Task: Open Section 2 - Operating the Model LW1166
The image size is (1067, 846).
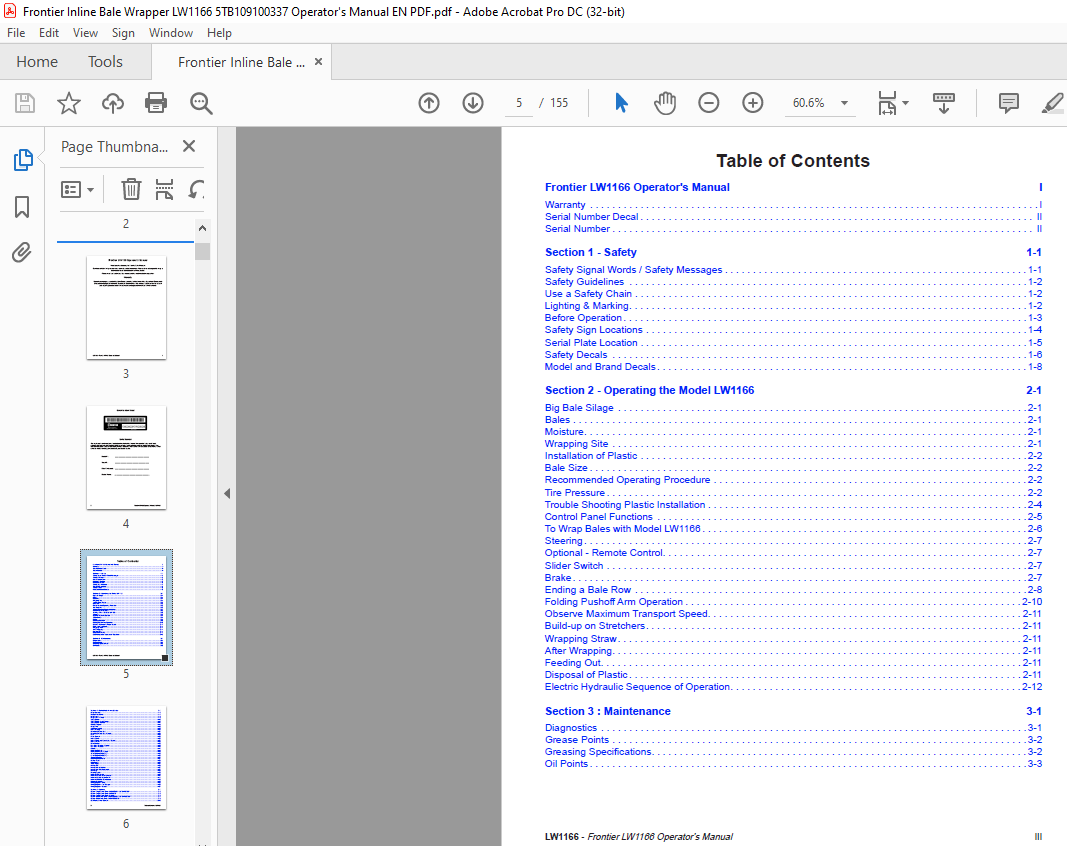Action: (x=649, y=390)
